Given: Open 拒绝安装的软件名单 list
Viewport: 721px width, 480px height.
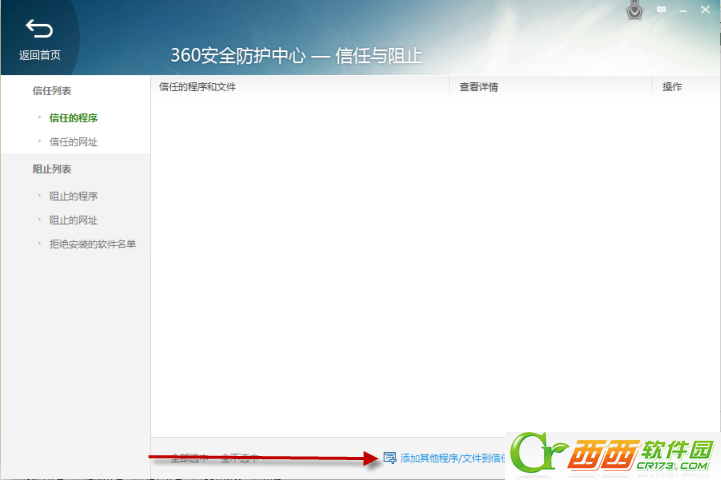Looking at the screenshot, I should 92,244.
